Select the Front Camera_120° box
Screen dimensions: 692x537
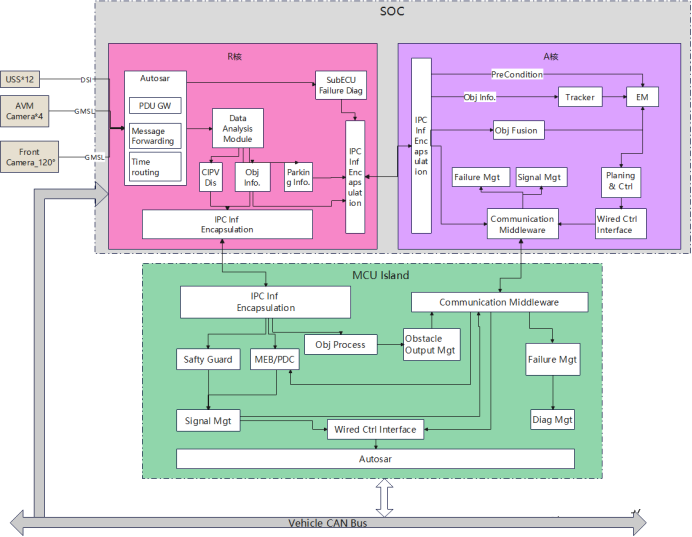pyautogui.click(x=29, y=157)
